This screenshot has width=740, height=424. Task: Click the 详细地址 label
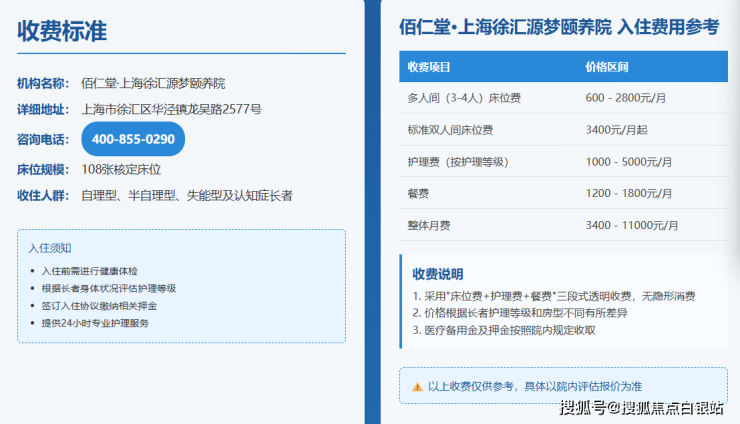[x=43, y=110]
